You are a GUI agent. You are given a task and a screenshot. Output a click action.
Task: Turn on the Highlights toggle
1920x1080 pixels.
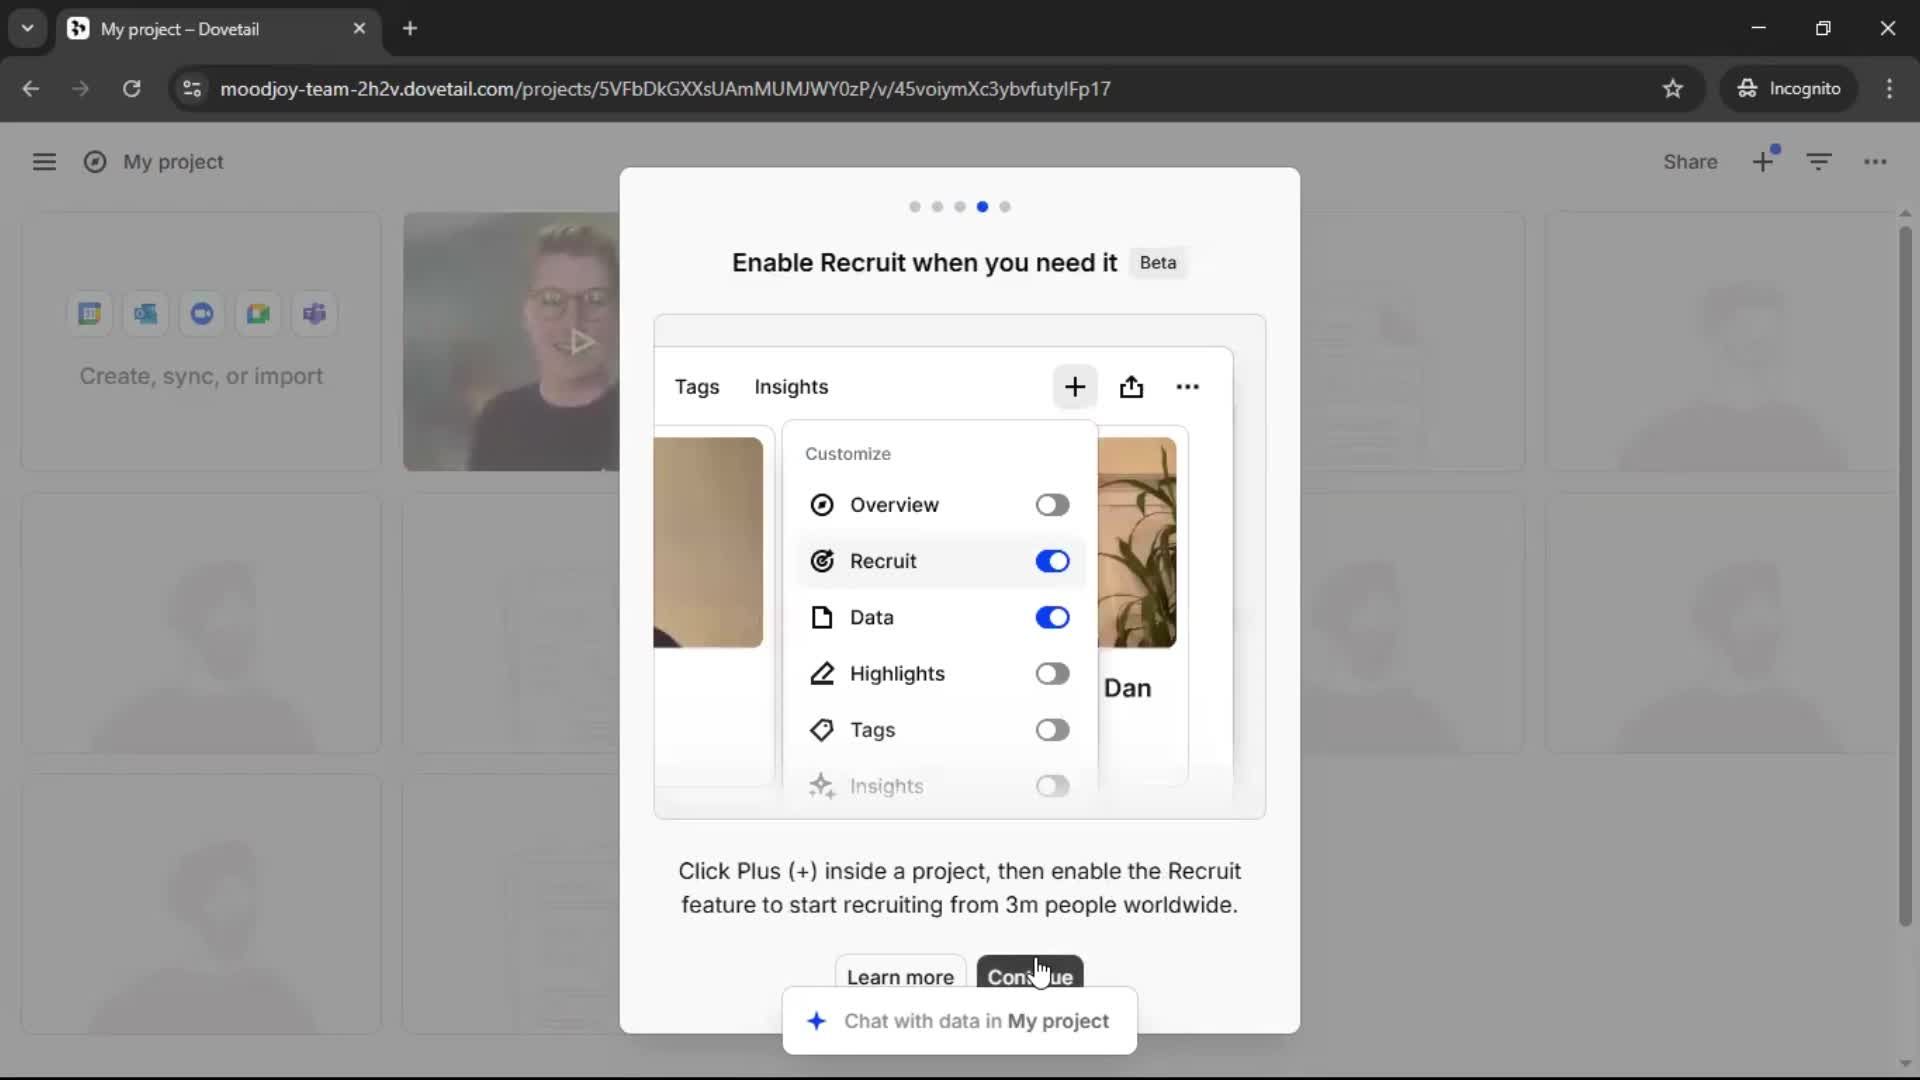click(1052, 674)
